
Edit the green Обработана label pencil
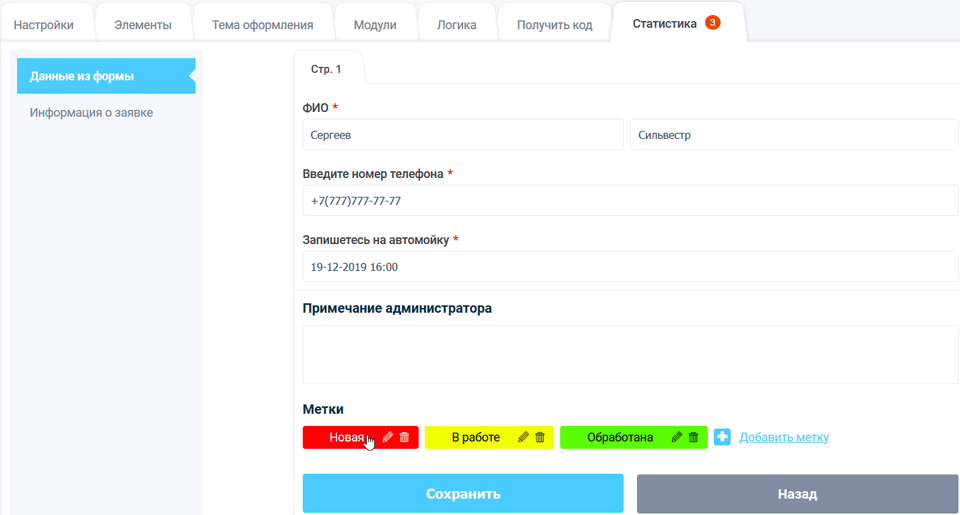677,437
